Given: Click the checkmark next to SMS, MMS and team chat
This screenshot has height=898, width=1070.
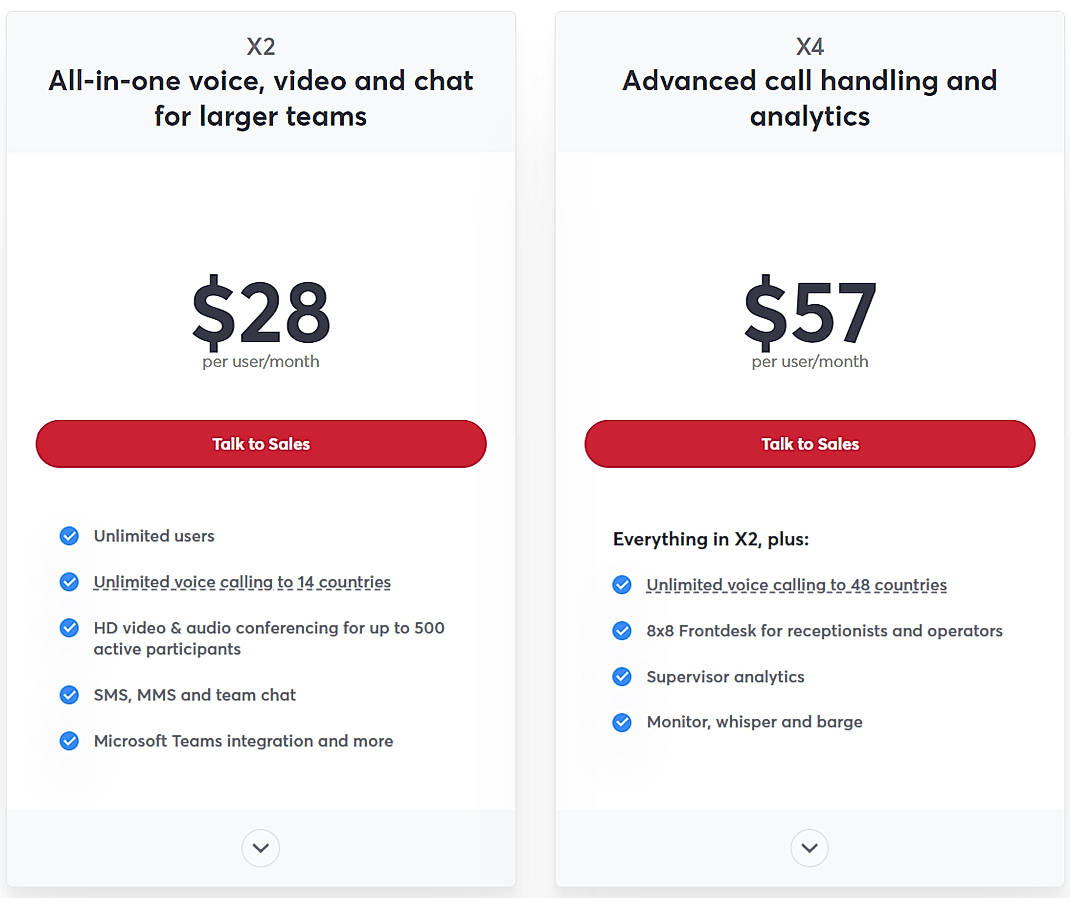Looking at the screenshot, I should (69, 695).
